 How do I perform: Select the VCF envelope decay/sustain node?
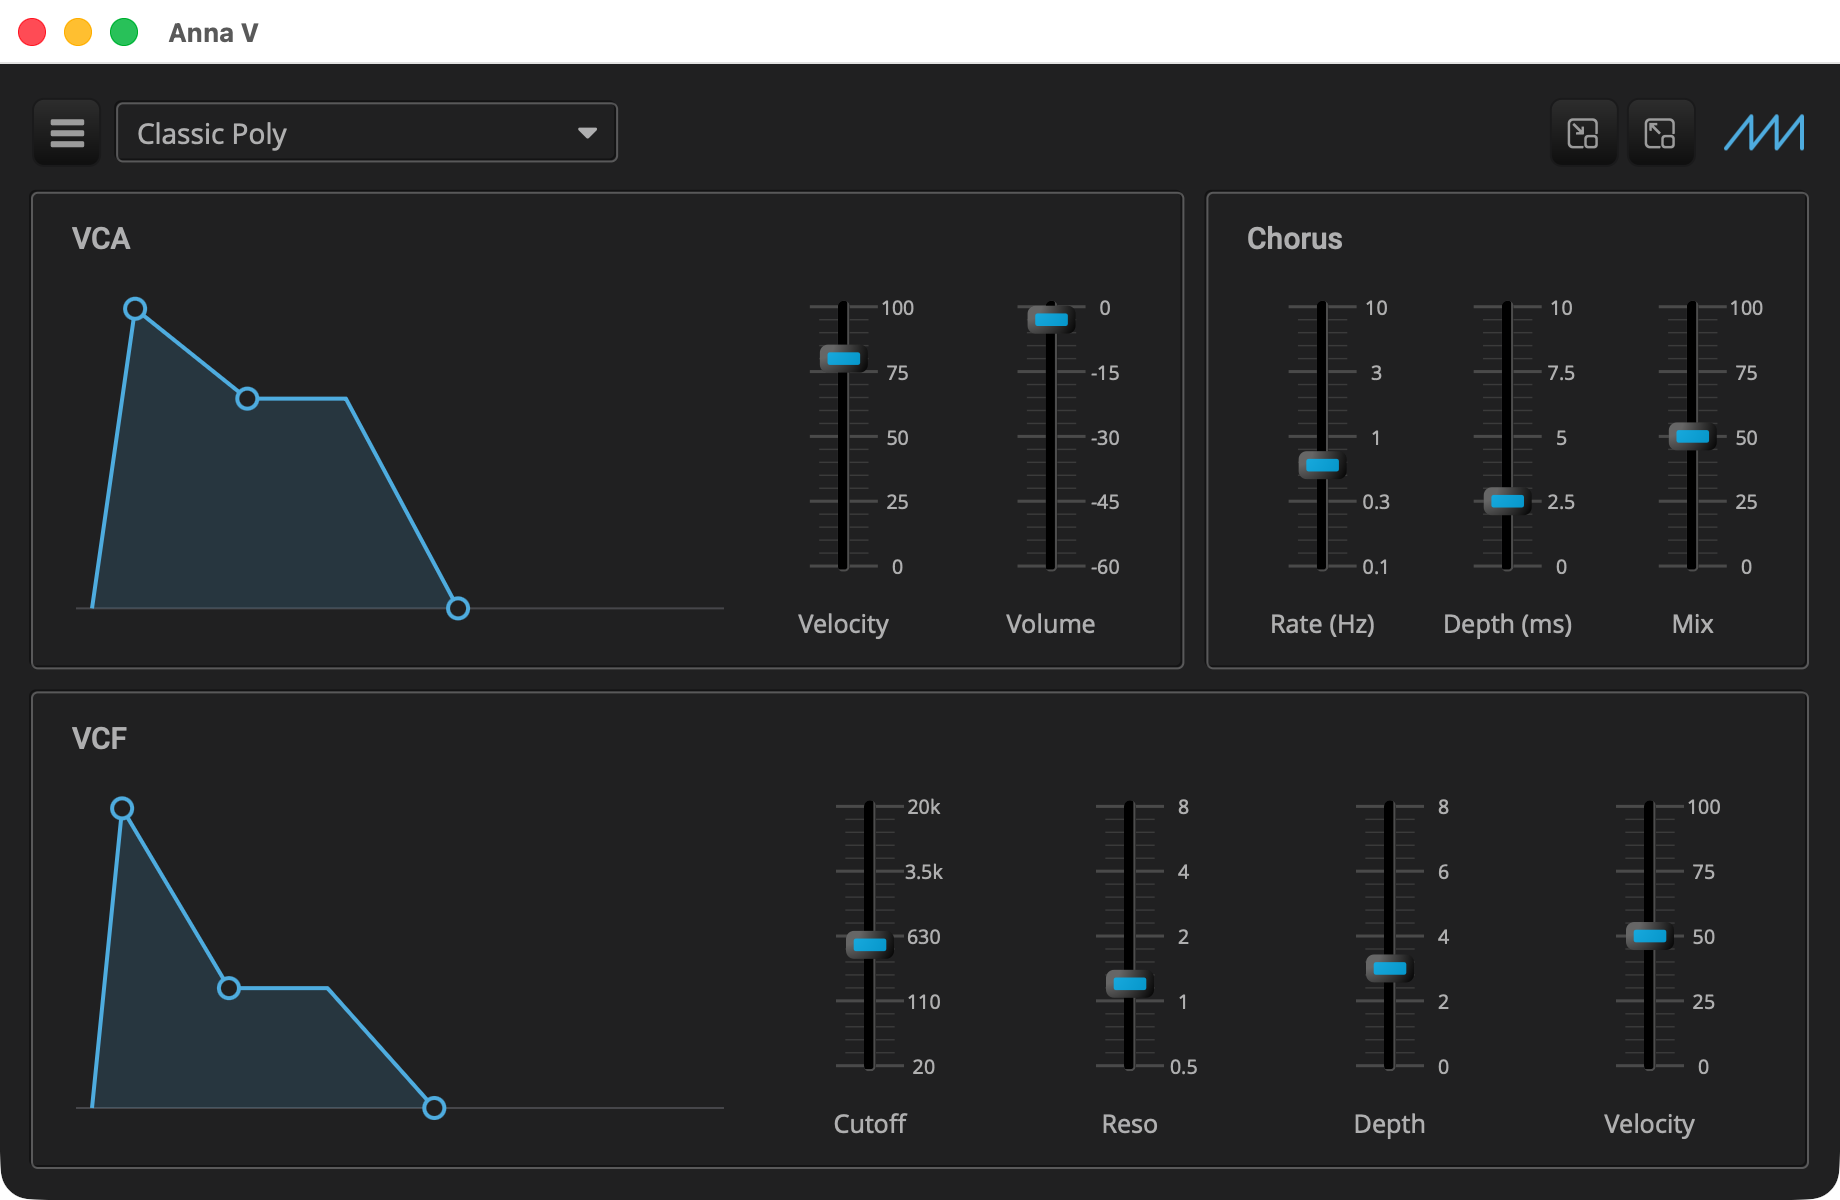tap(229, 988)
